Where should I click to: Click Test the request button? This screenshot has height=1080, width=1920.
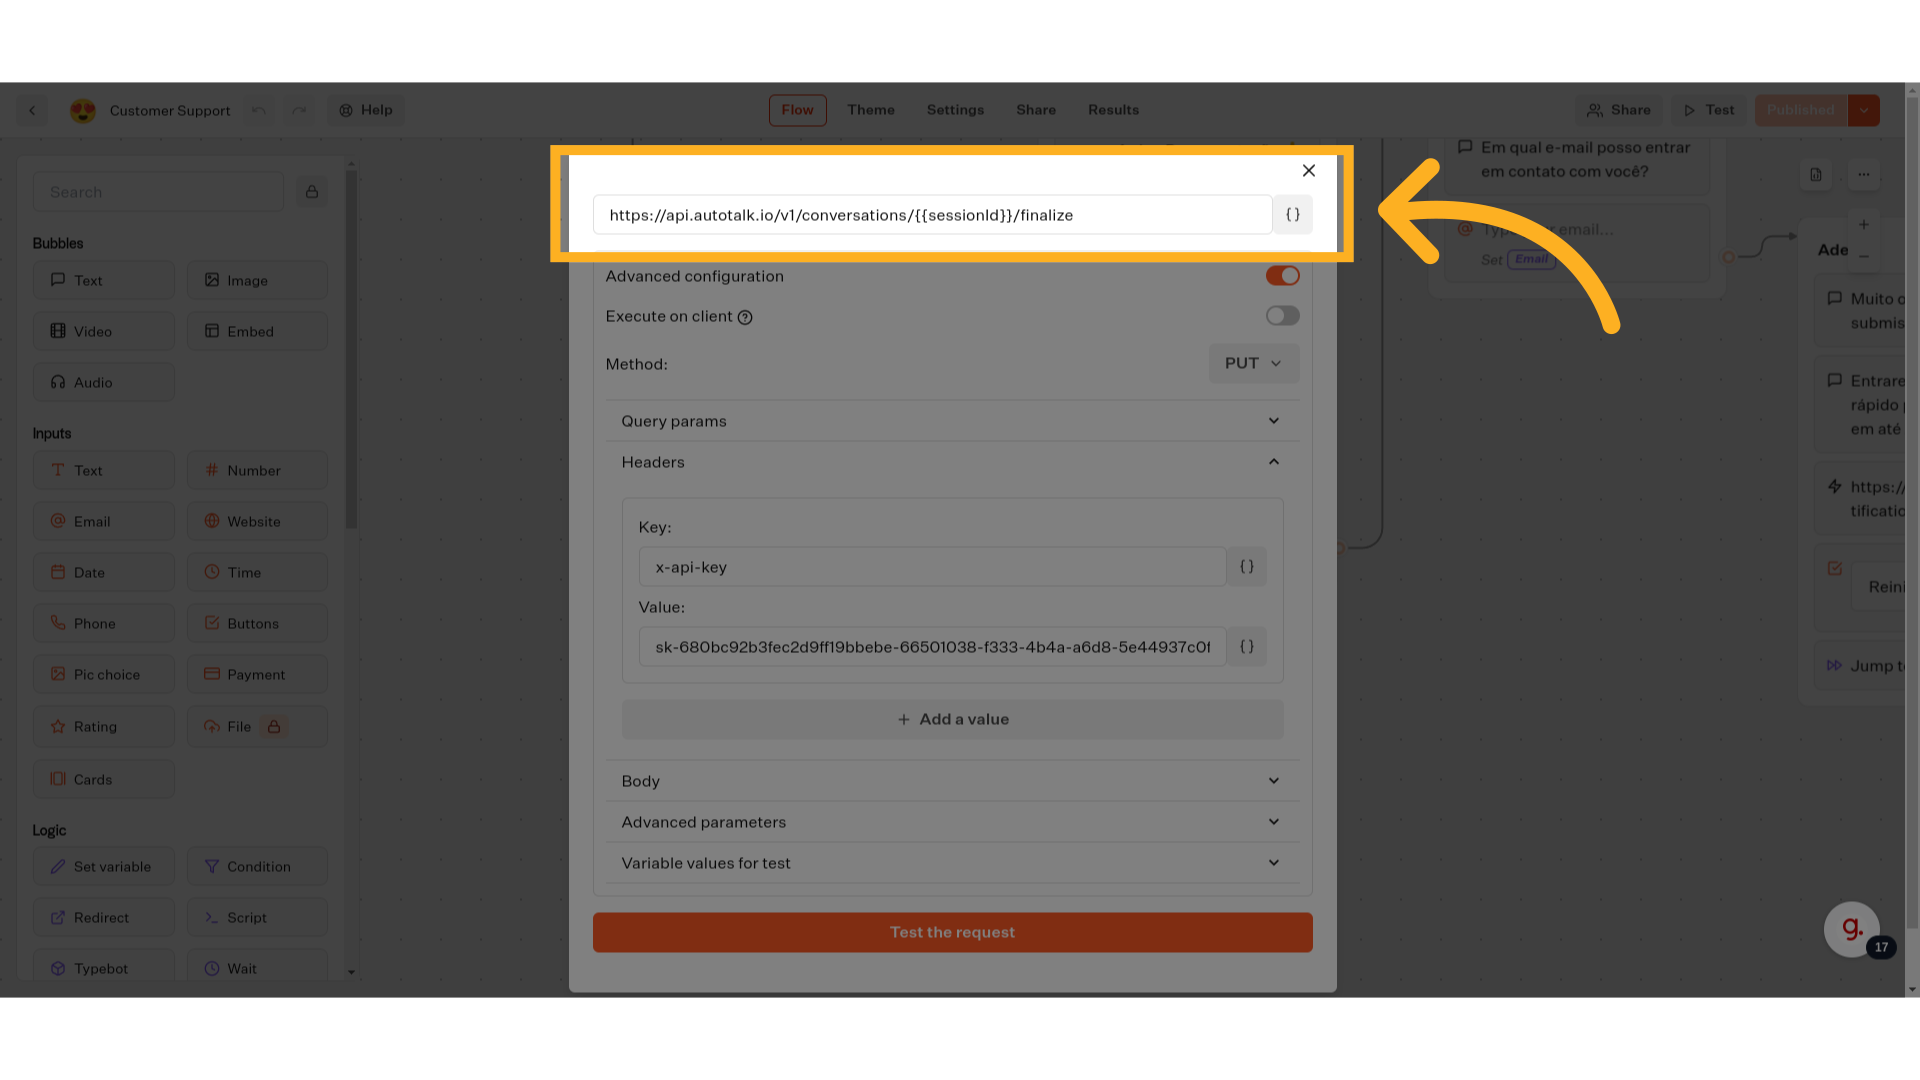[x=952, y=932]
